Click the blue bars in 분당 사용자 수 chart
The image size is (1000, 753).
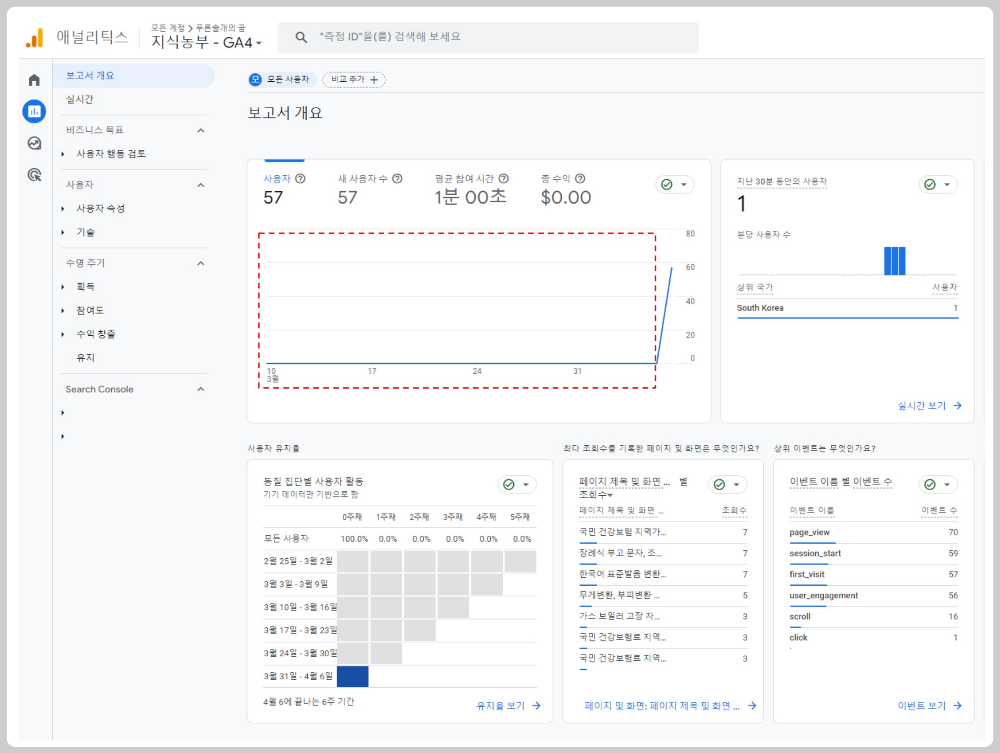(x=895, y=261)
